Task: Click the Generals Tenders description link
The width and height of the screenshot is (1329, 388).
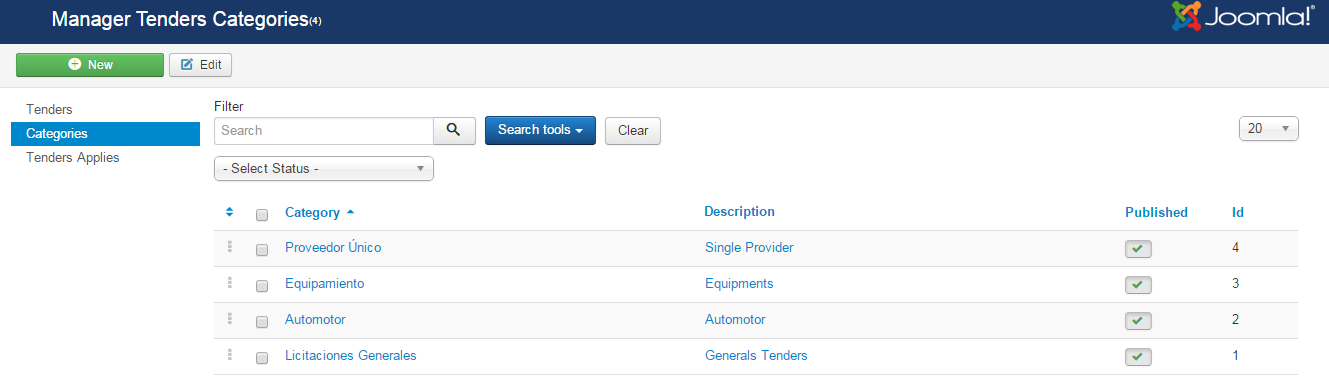Action: click(756, 355)
